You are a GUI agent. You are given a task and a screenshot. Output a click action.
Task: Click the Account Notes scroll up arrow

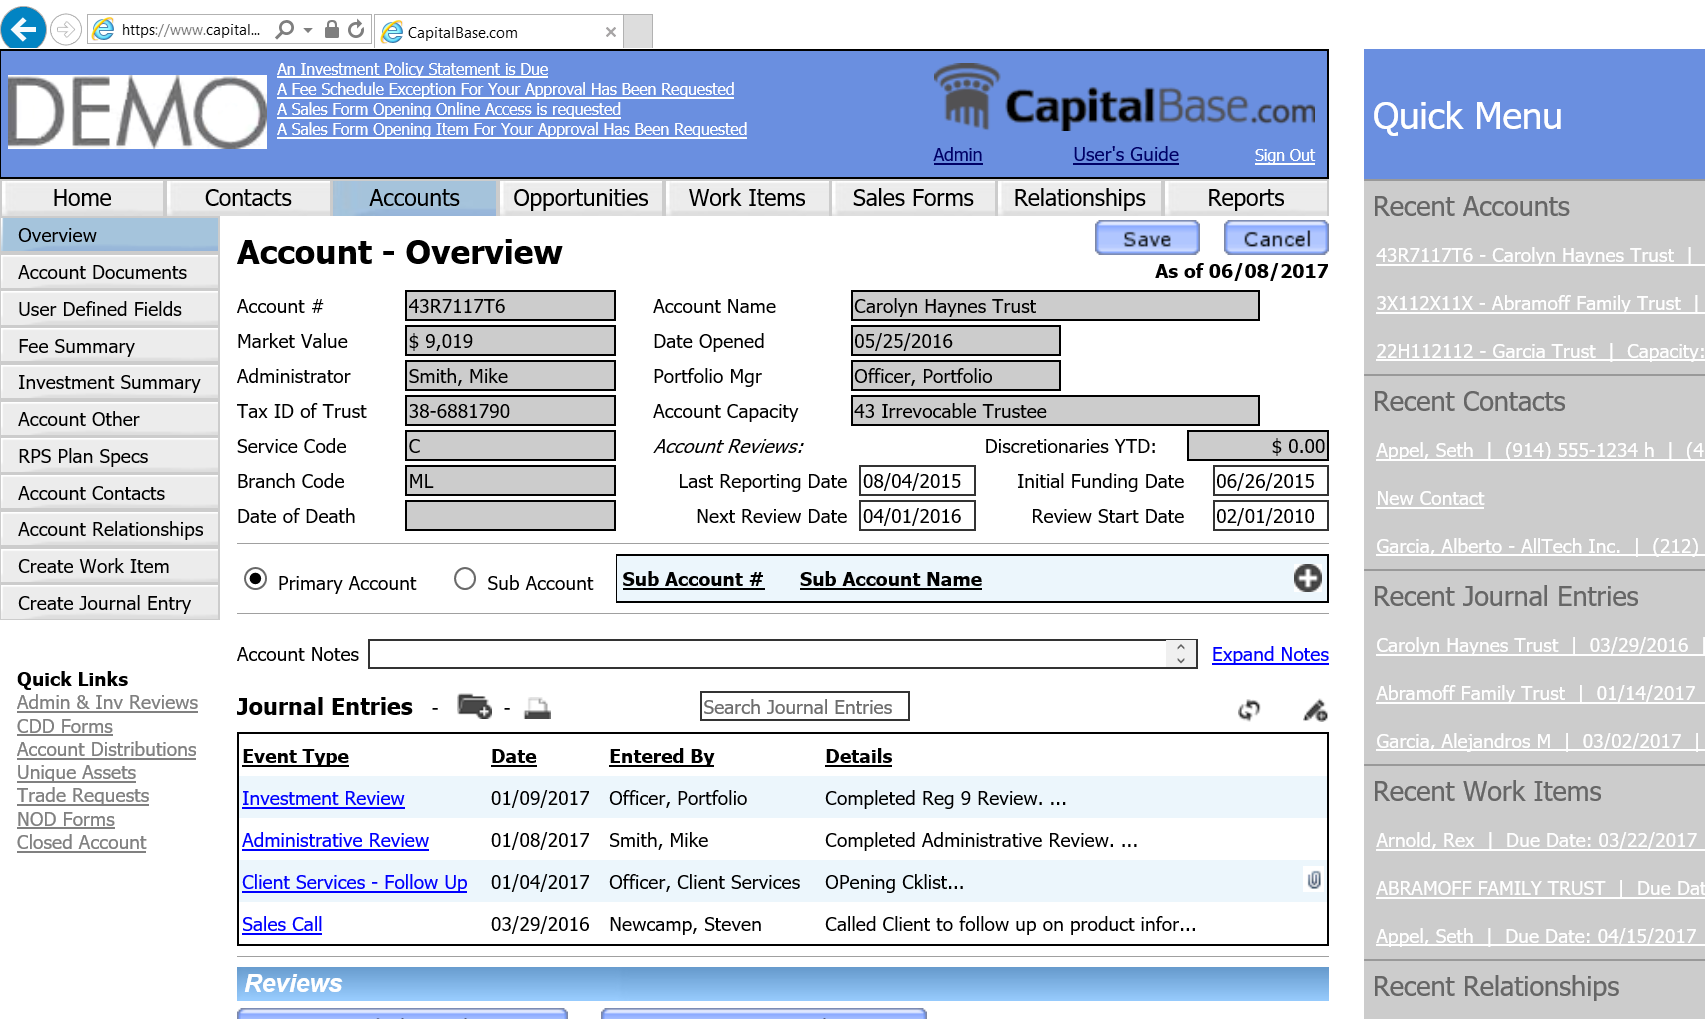1182,647
